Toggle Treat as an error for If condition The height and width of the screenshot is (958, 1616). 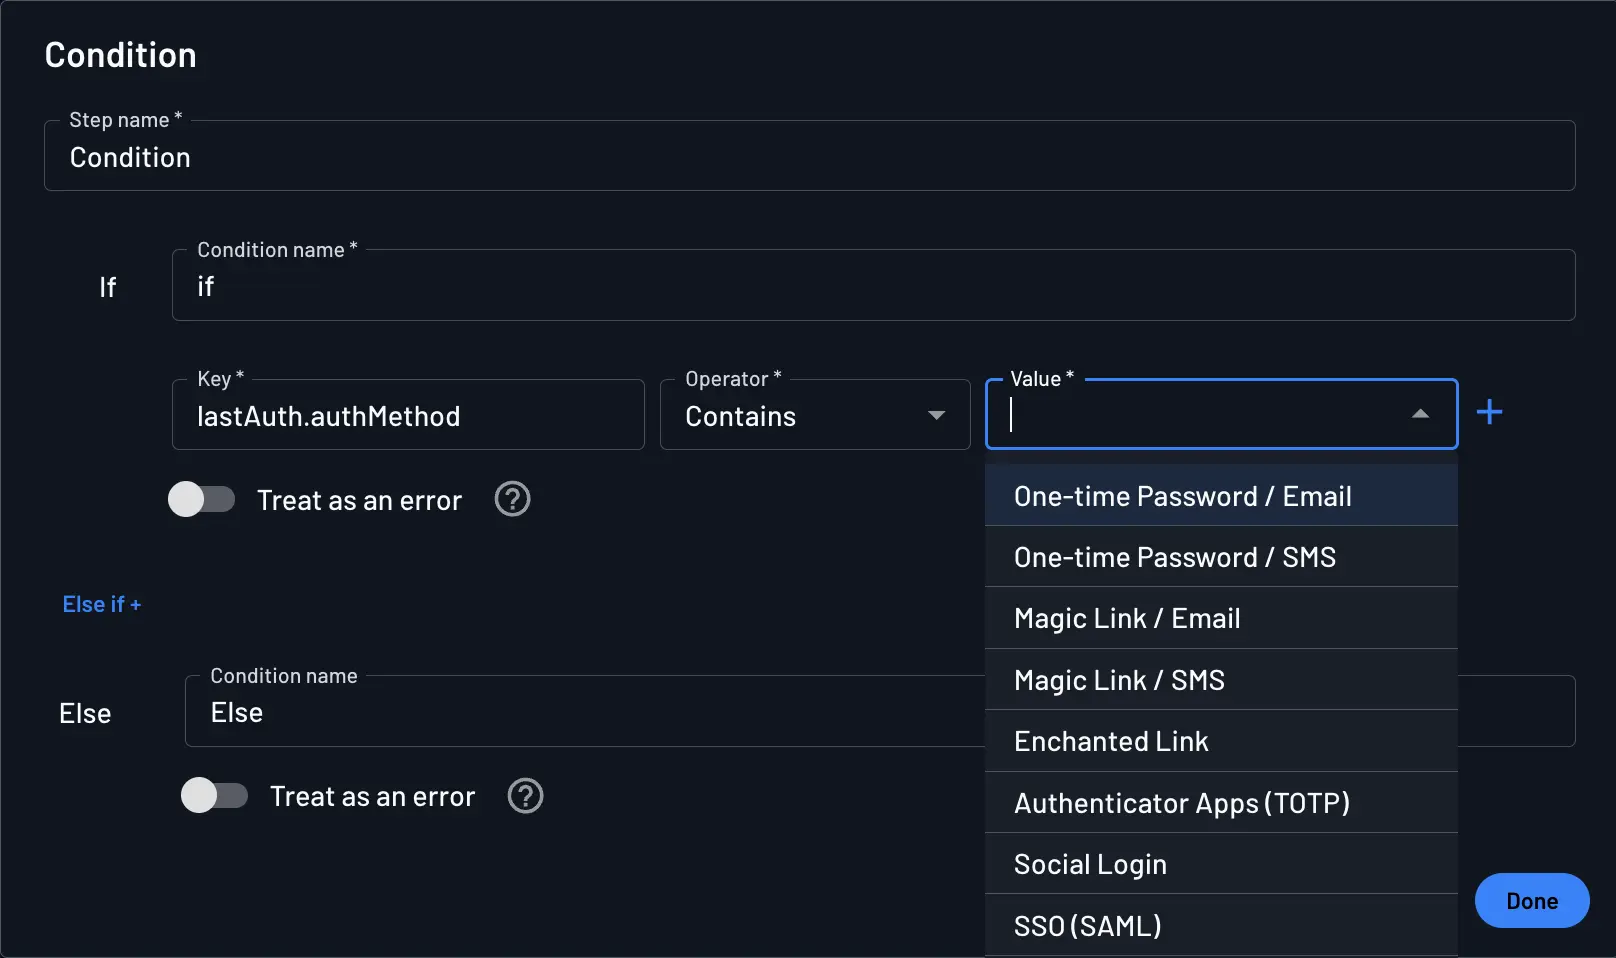201,499
